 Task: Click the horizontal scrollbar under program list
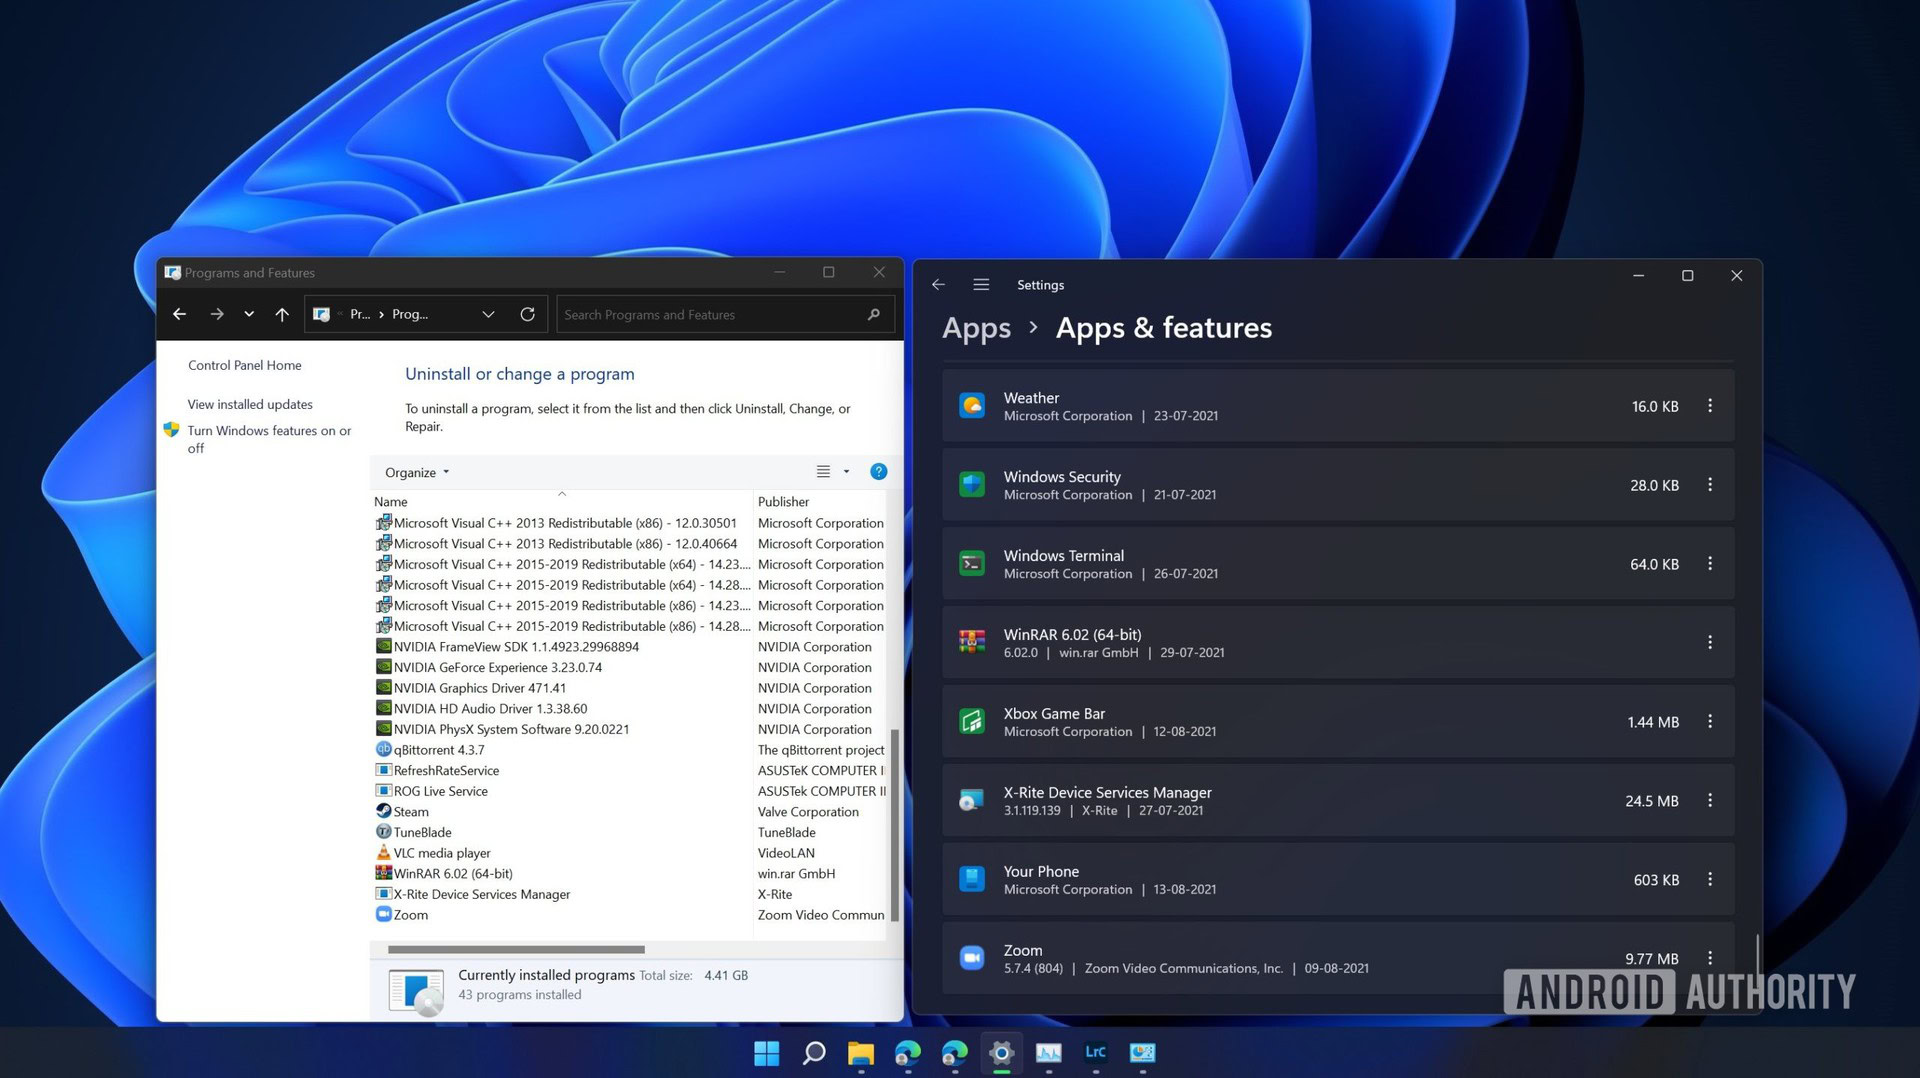tap(516, 949)
